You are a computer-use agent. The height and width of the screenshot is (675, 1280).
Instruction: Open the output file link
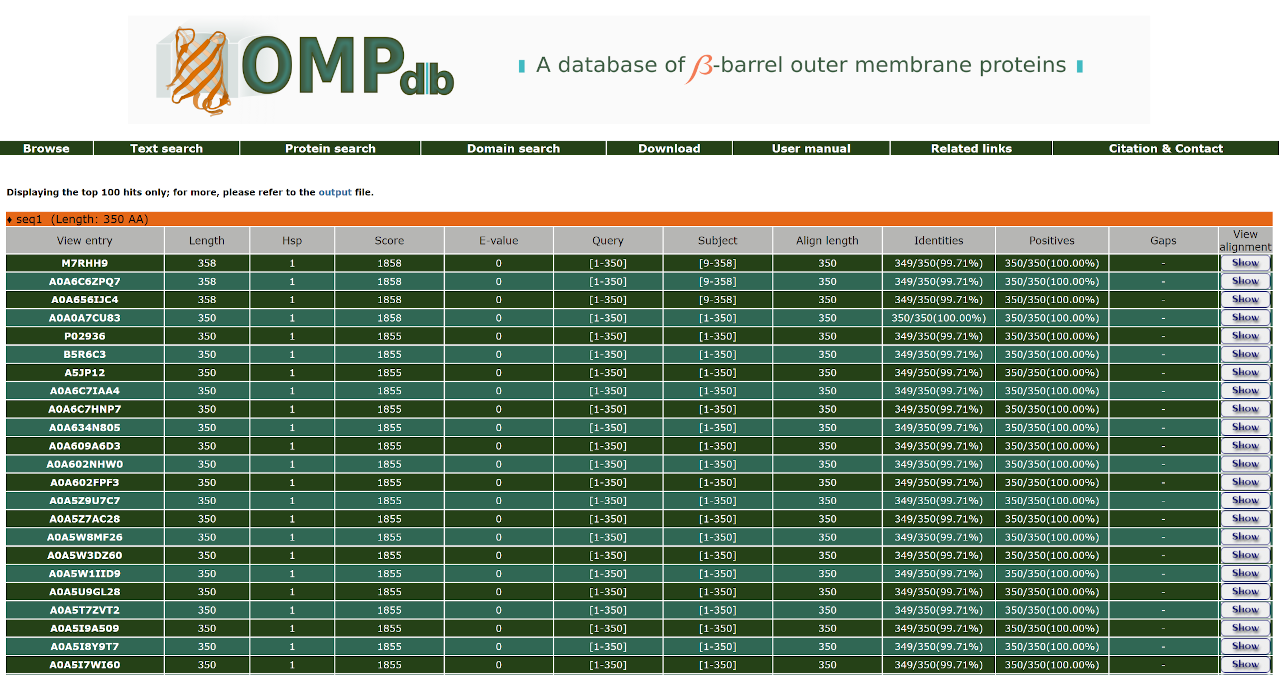(335, 192)
